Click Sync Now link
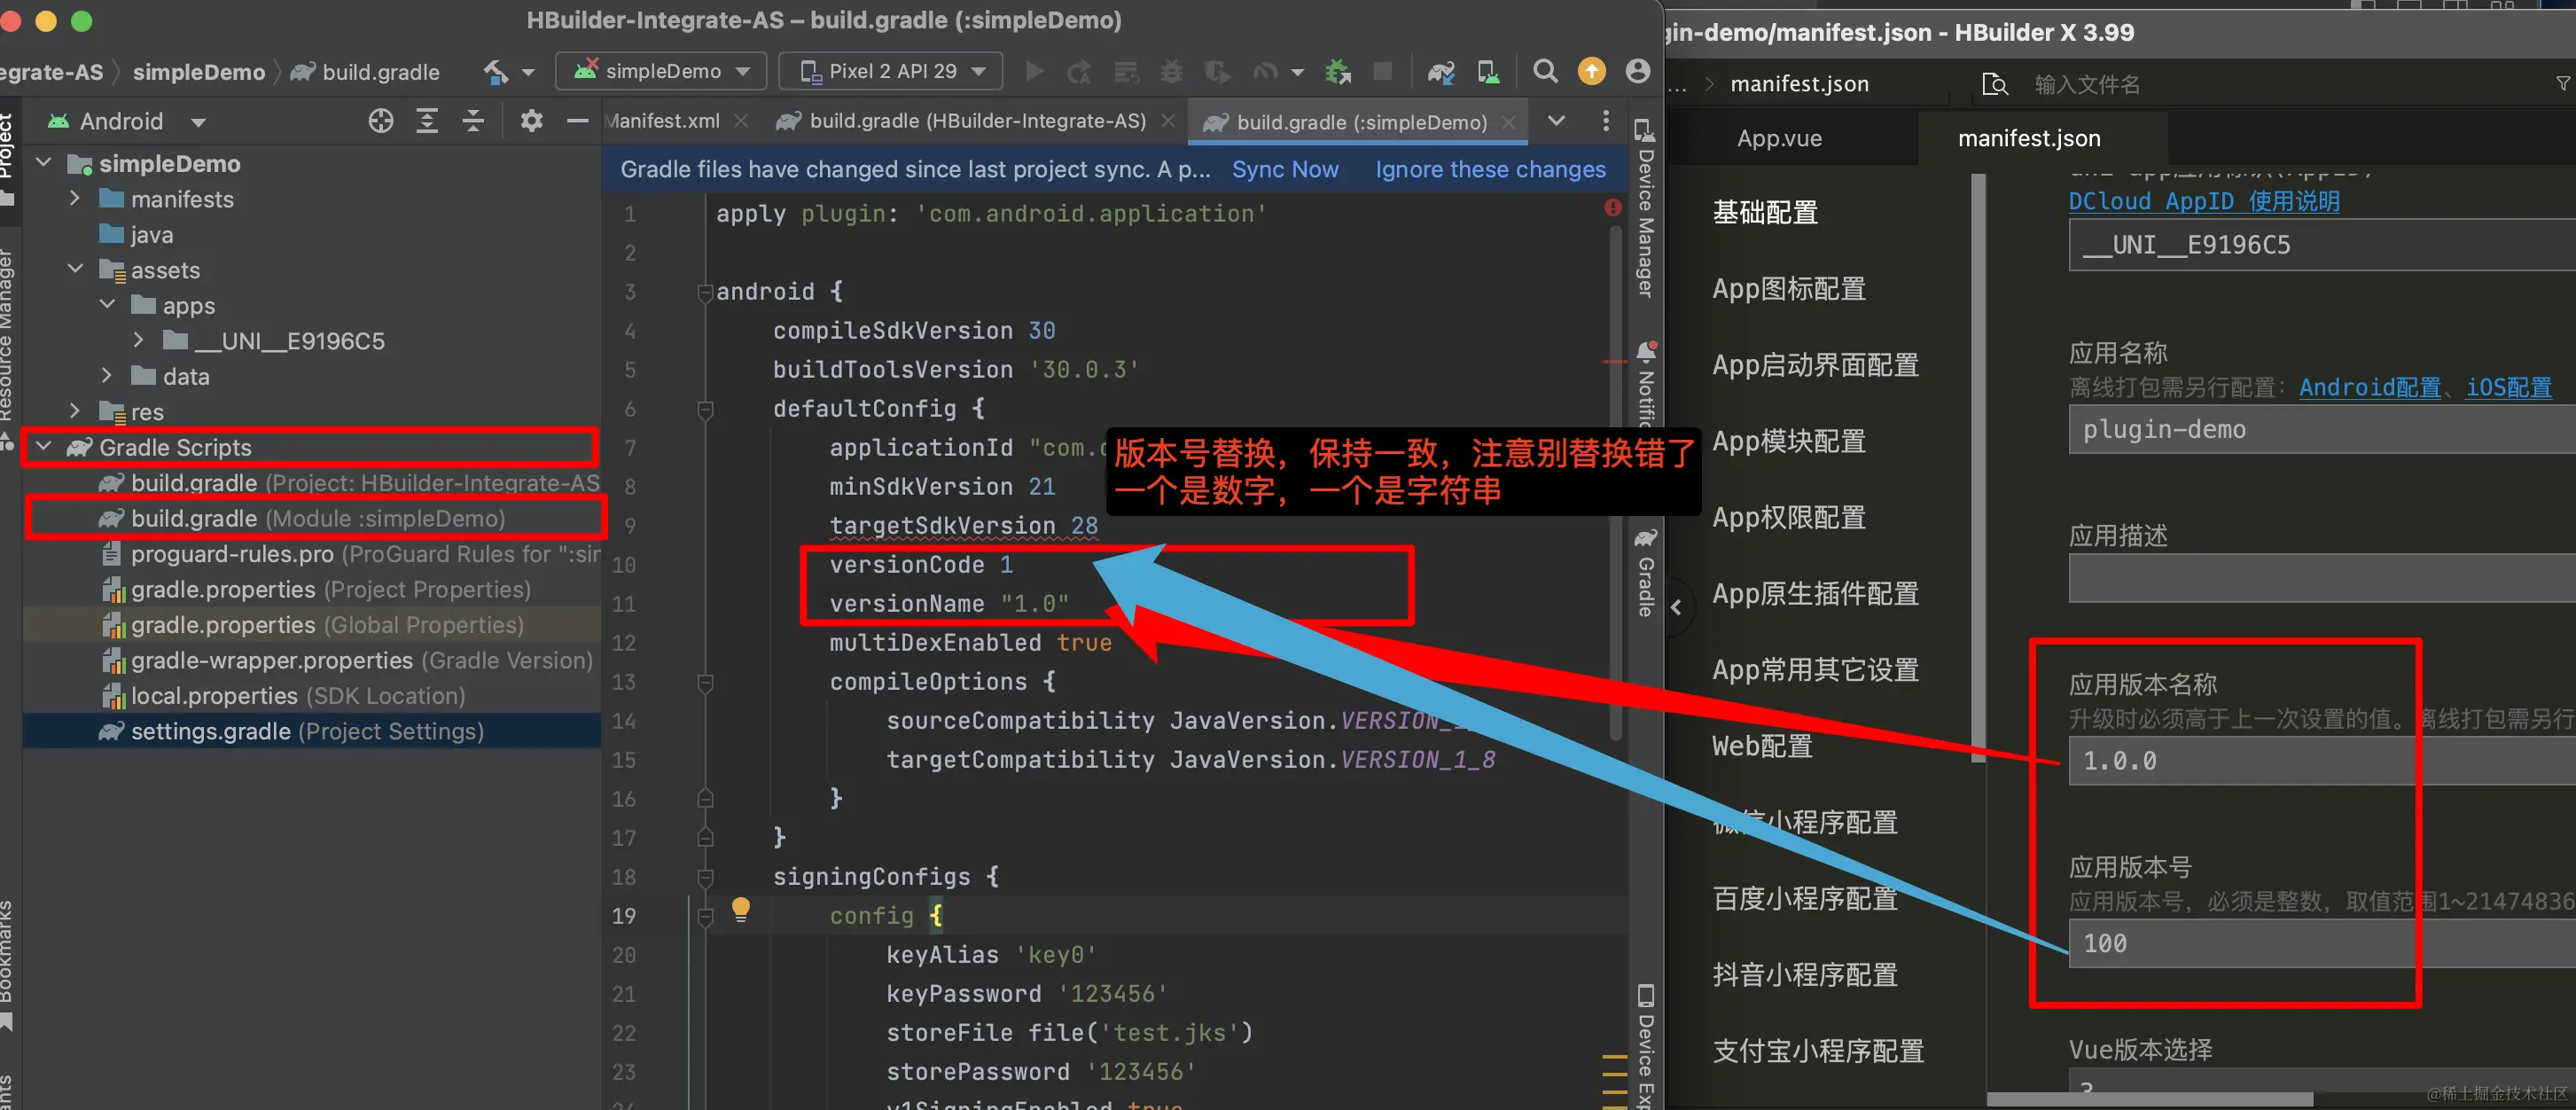2576x1110 pixels. [1285, 169]
